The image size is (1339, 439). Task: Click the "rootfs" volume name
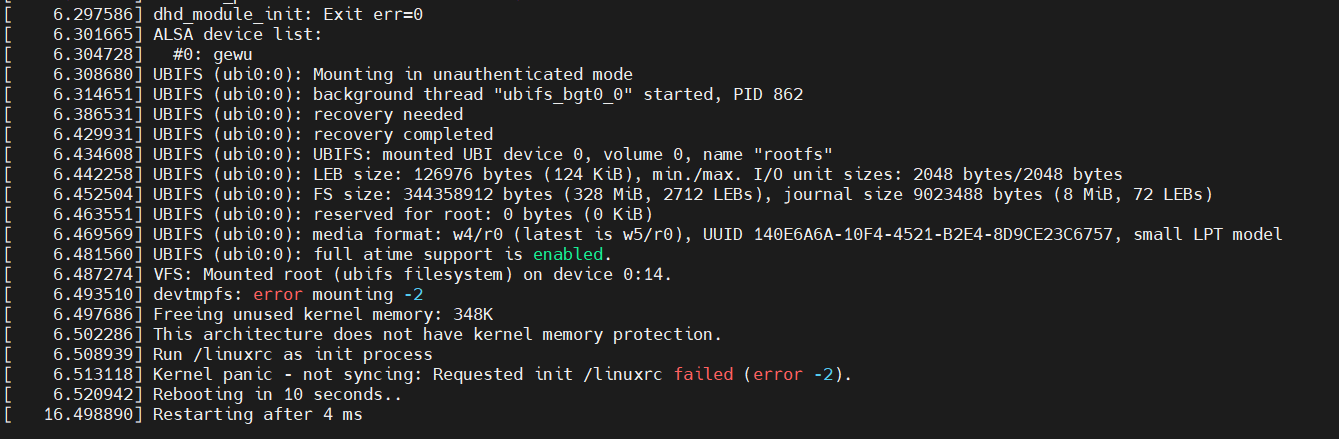point(793,154)
